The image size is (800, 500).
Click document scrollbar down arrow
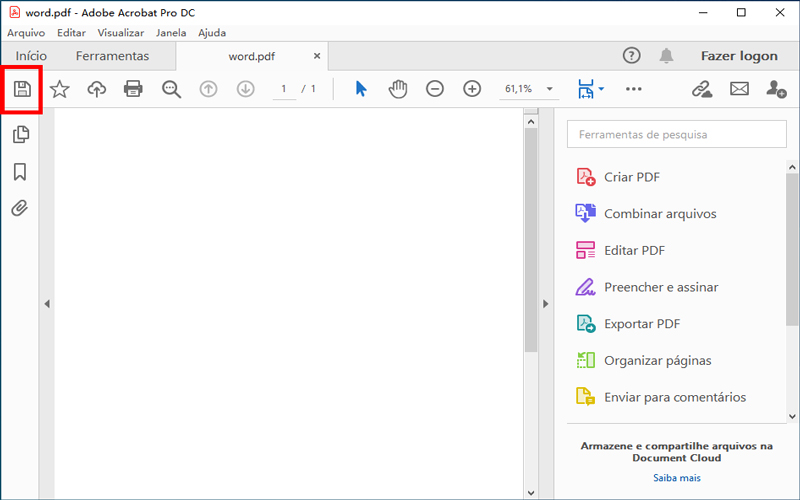[x=531, y=493]
